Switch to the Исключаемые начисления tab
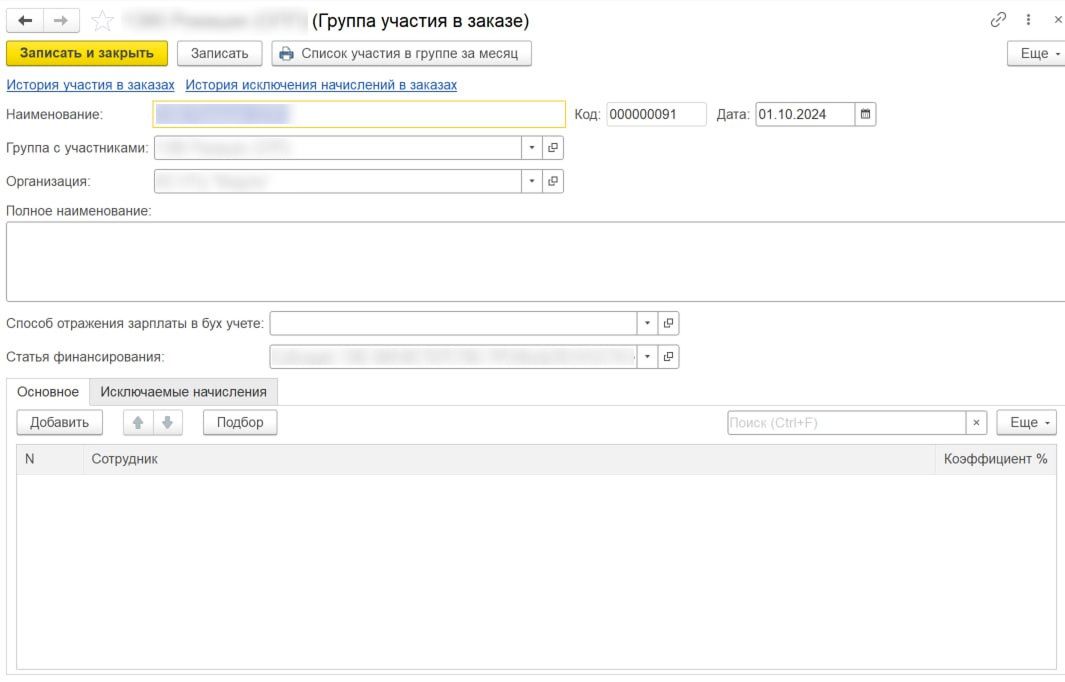 183,392
